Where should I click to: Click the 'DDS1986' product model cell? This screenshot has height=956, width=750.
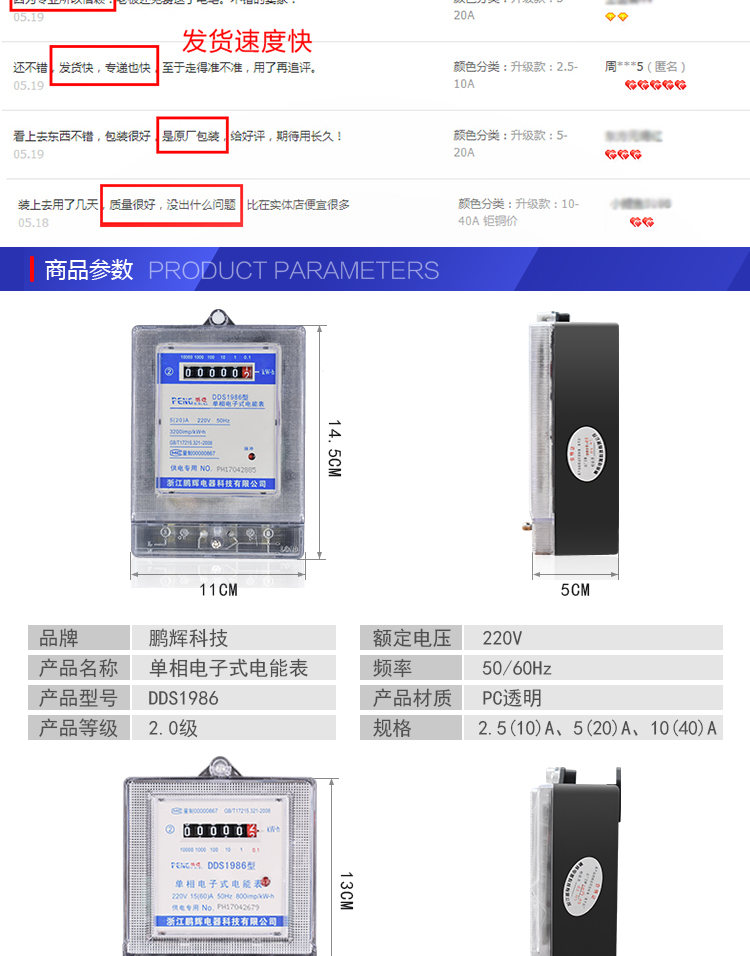click(234, 697)
